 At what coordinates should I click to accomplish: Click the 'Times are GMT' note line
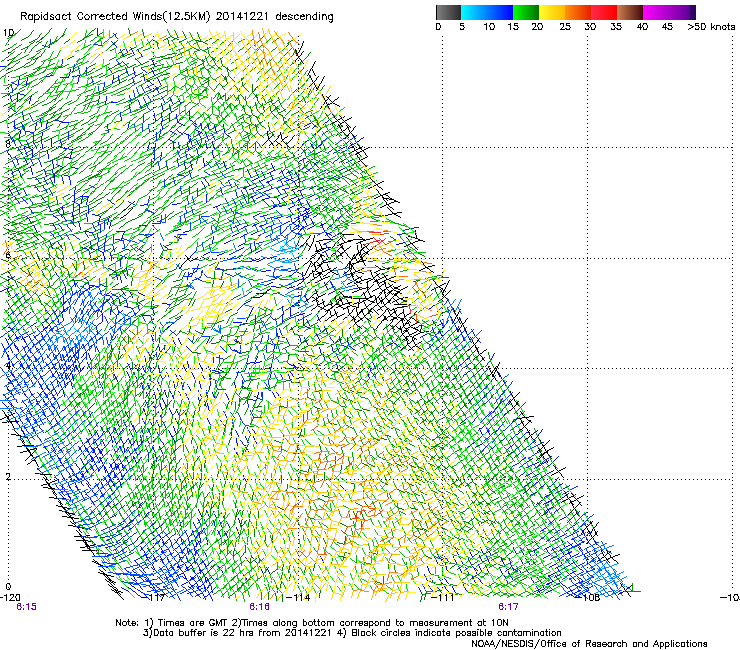312,623
